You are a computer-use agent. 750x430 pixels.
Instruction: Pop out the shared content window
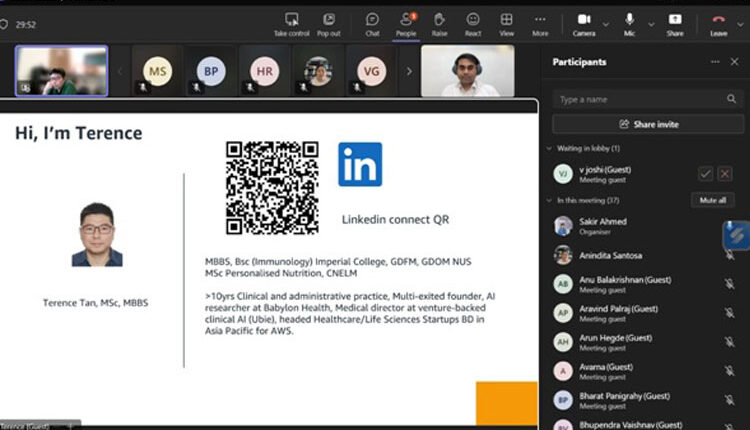click(x=328, y=22)
